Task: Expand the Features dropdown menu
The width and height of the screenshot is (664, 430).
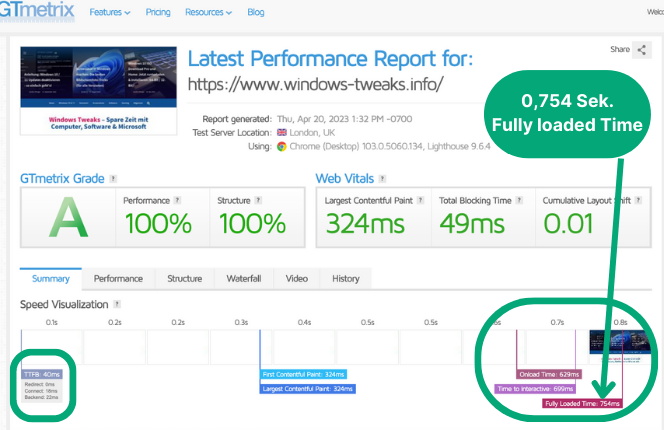Action: (x=110, y=13)
